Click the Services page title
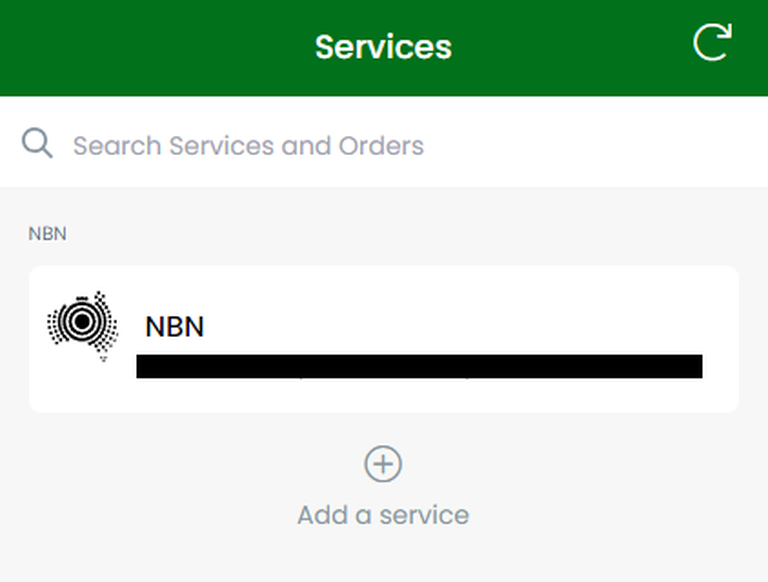Image resolution: width=768 pixels, height=582 pixels. (383, 47)
